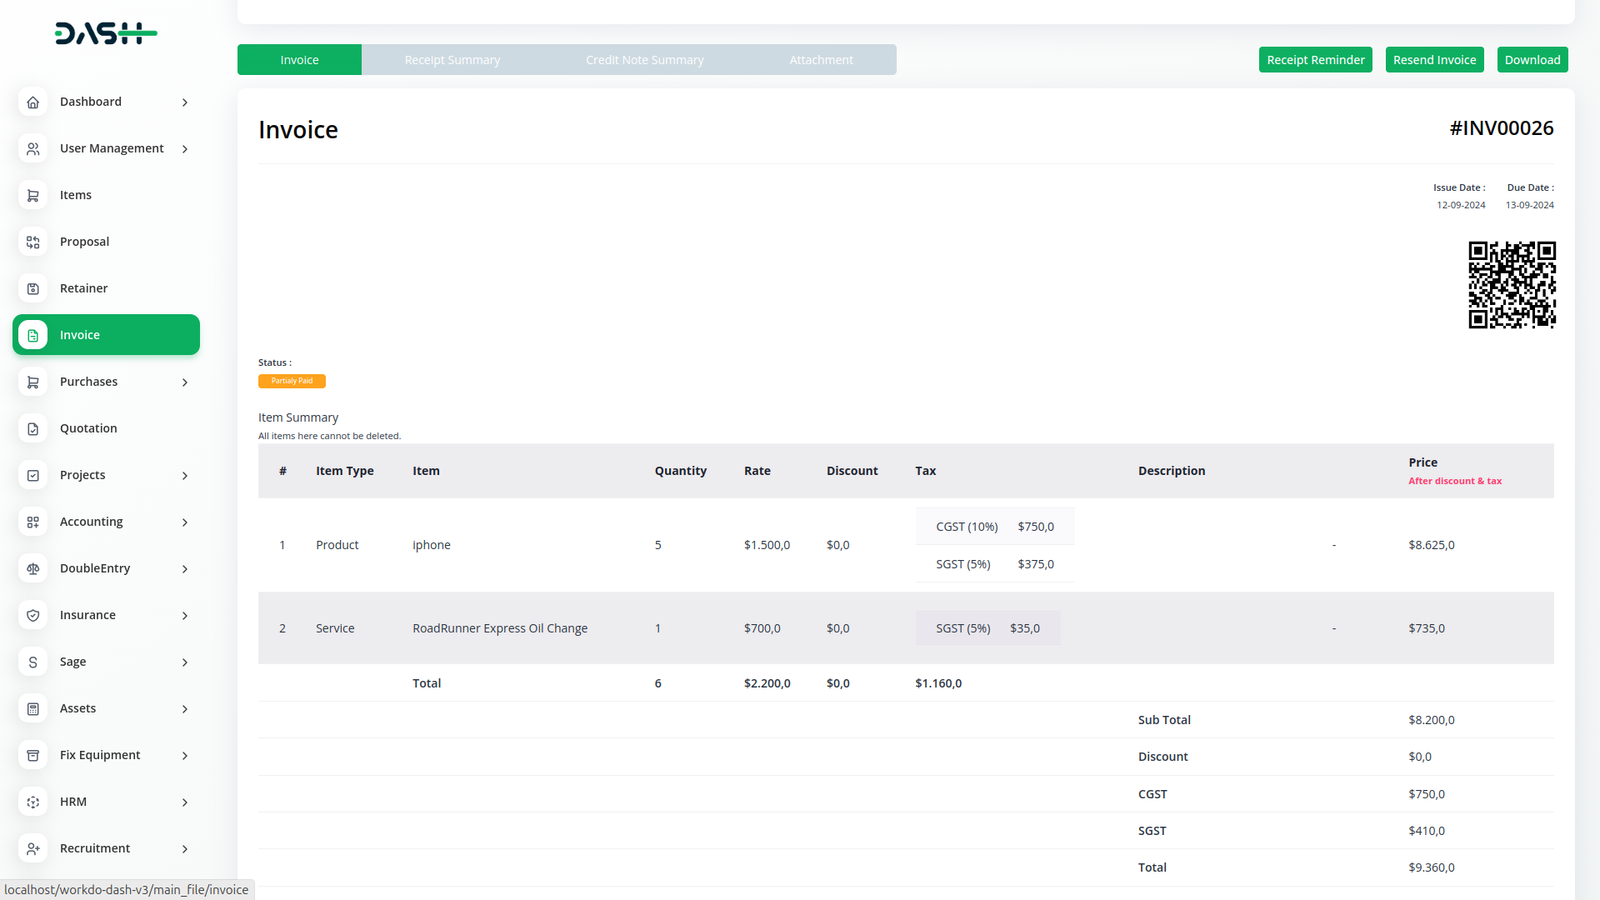Click the DoubleEntry balance scale icon
This screenshot has height=900, width=1600.
click(x=33, y=569)
